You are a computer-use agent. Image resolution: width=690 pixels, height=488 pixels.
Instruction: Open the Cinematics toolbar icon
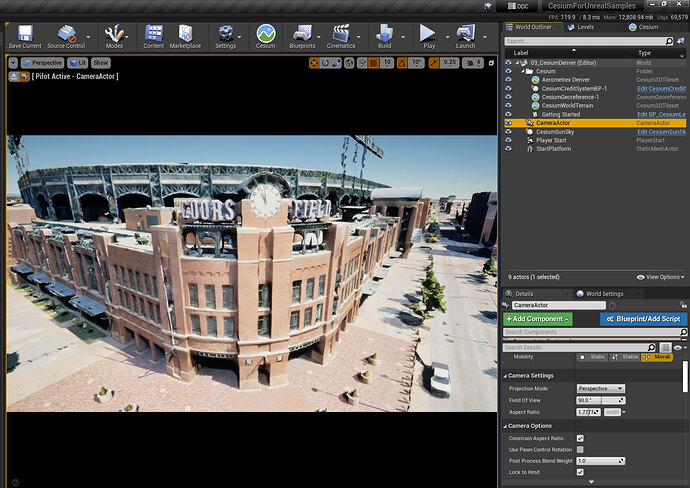341,33
